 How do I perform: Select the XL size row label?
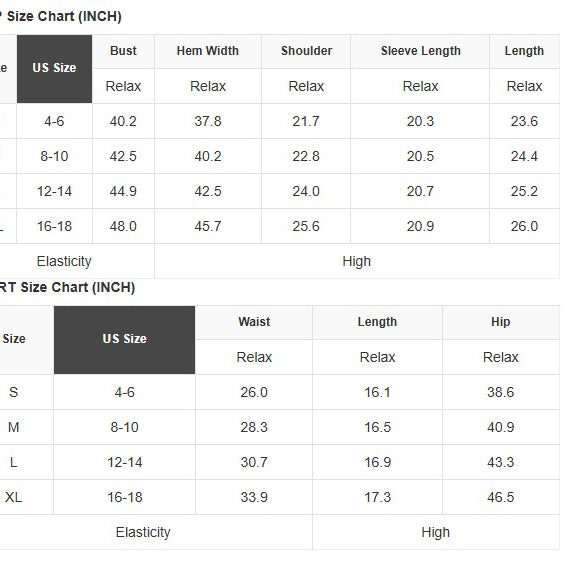click(13, 497)
